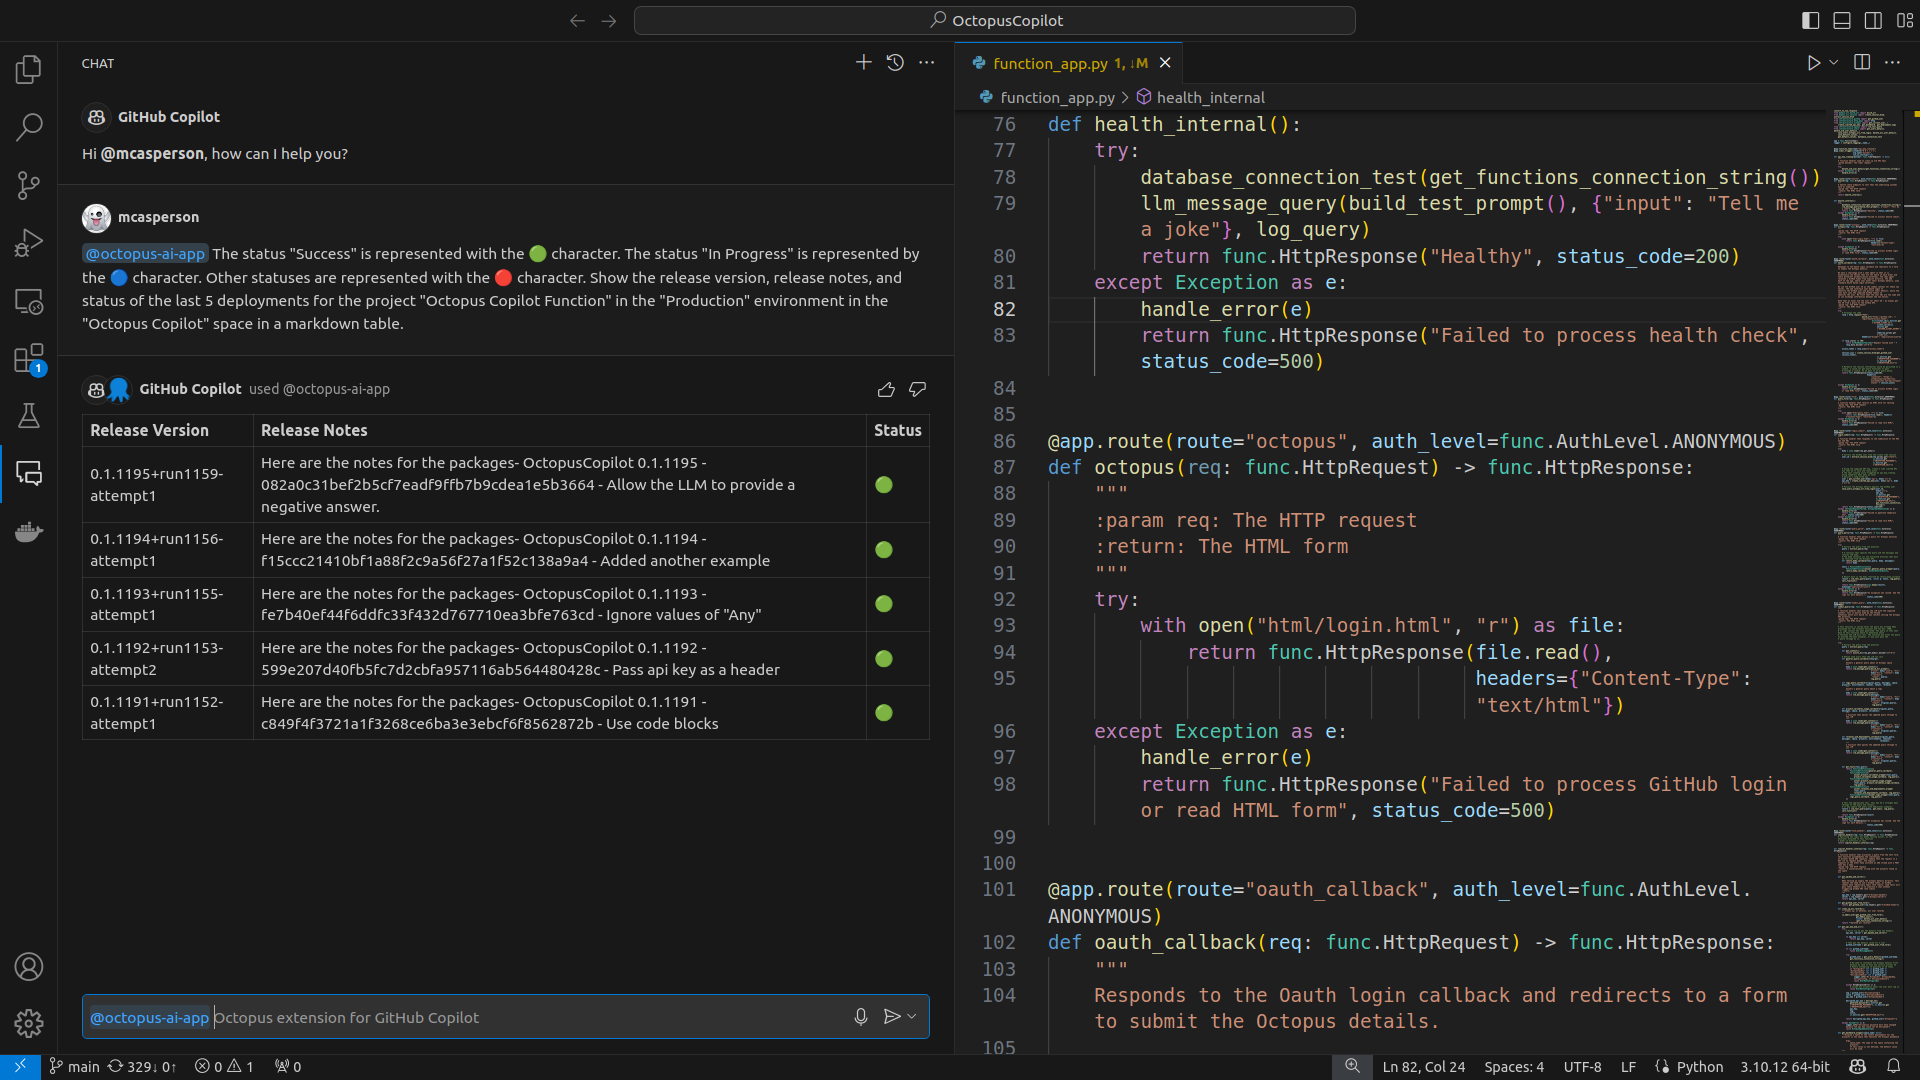Open the Docker view in the sidebar
This screenshot has height=1080, width=1920.
click(x=28, y=531)
